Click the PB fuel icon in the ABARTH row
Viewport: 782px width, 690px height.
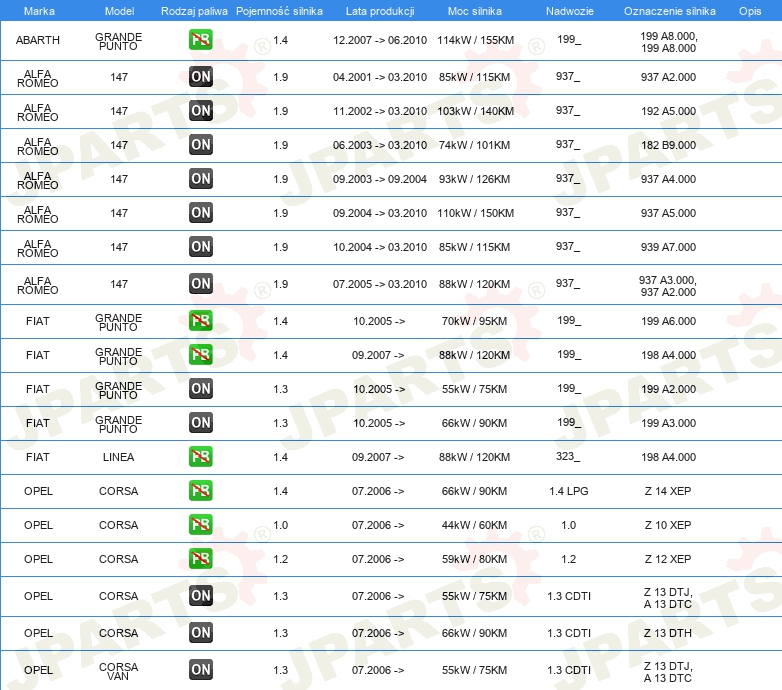pos(201,40)
